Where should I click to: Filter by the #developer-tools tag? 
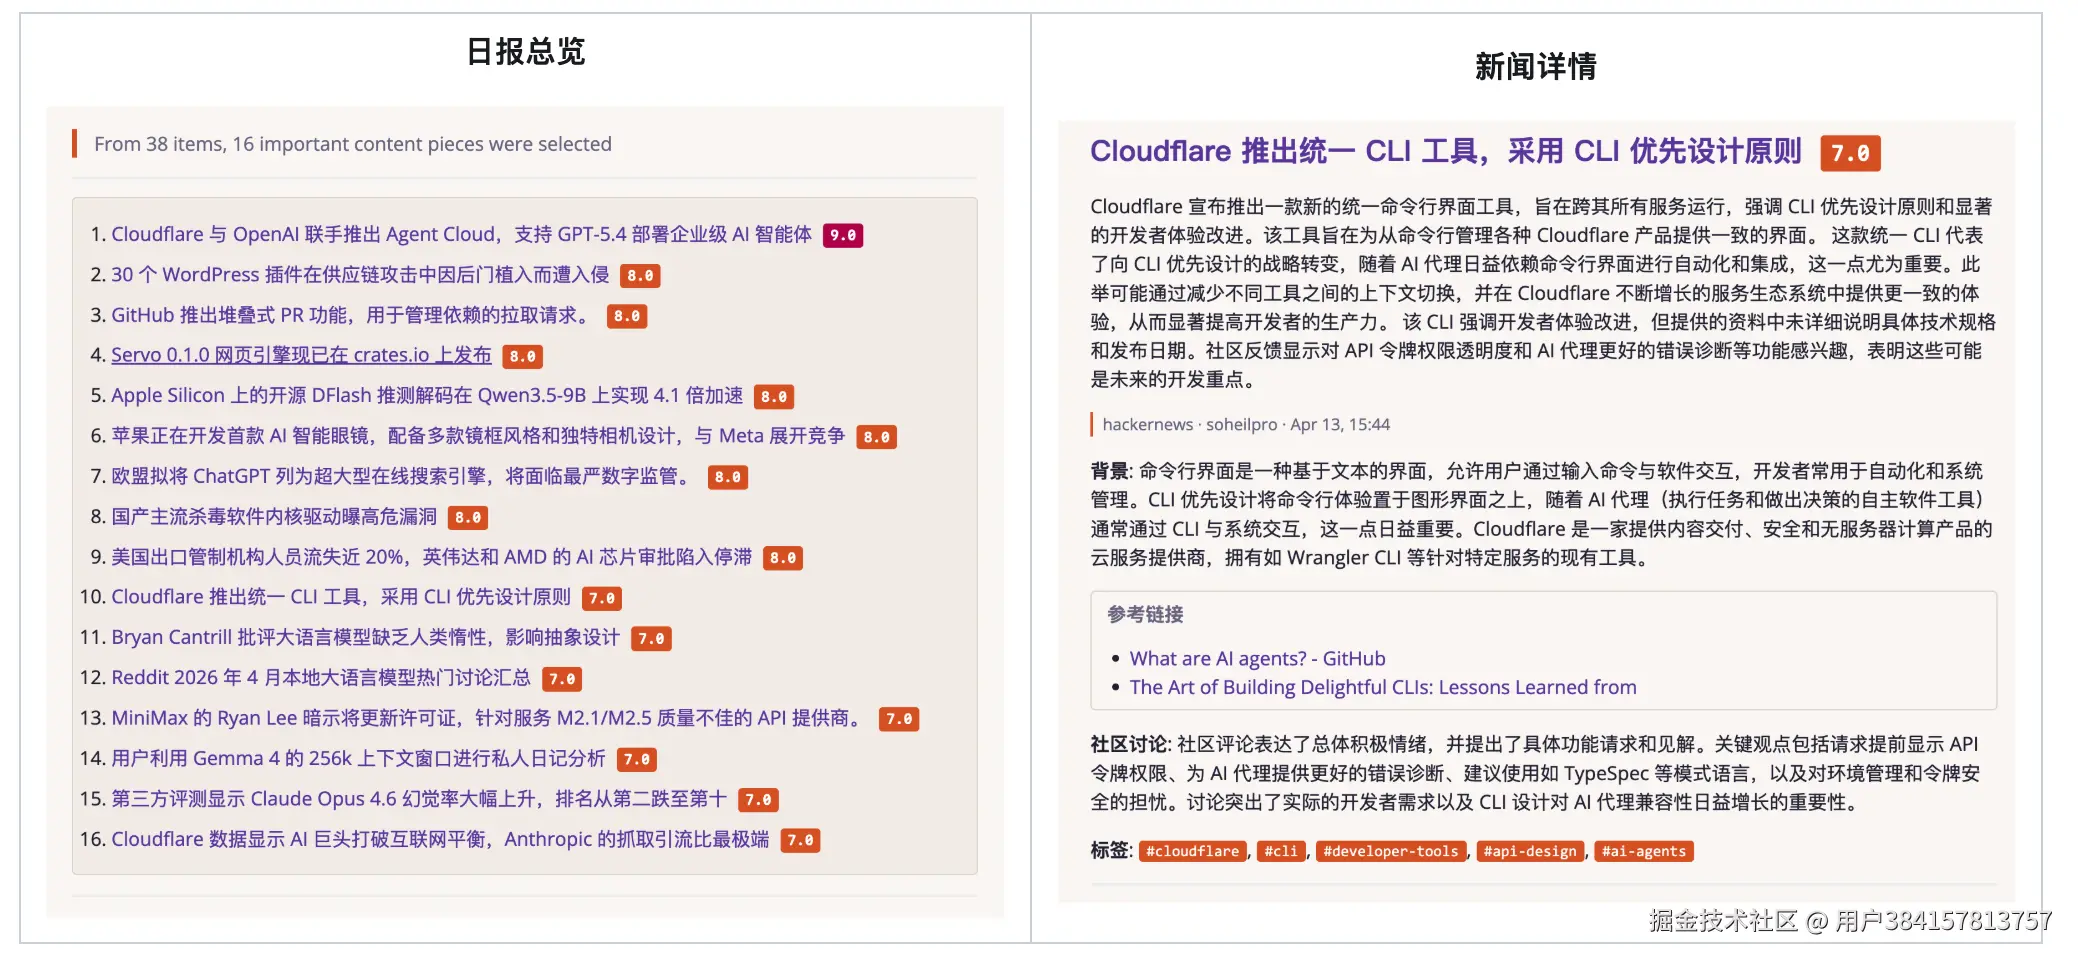[1391, 851]
